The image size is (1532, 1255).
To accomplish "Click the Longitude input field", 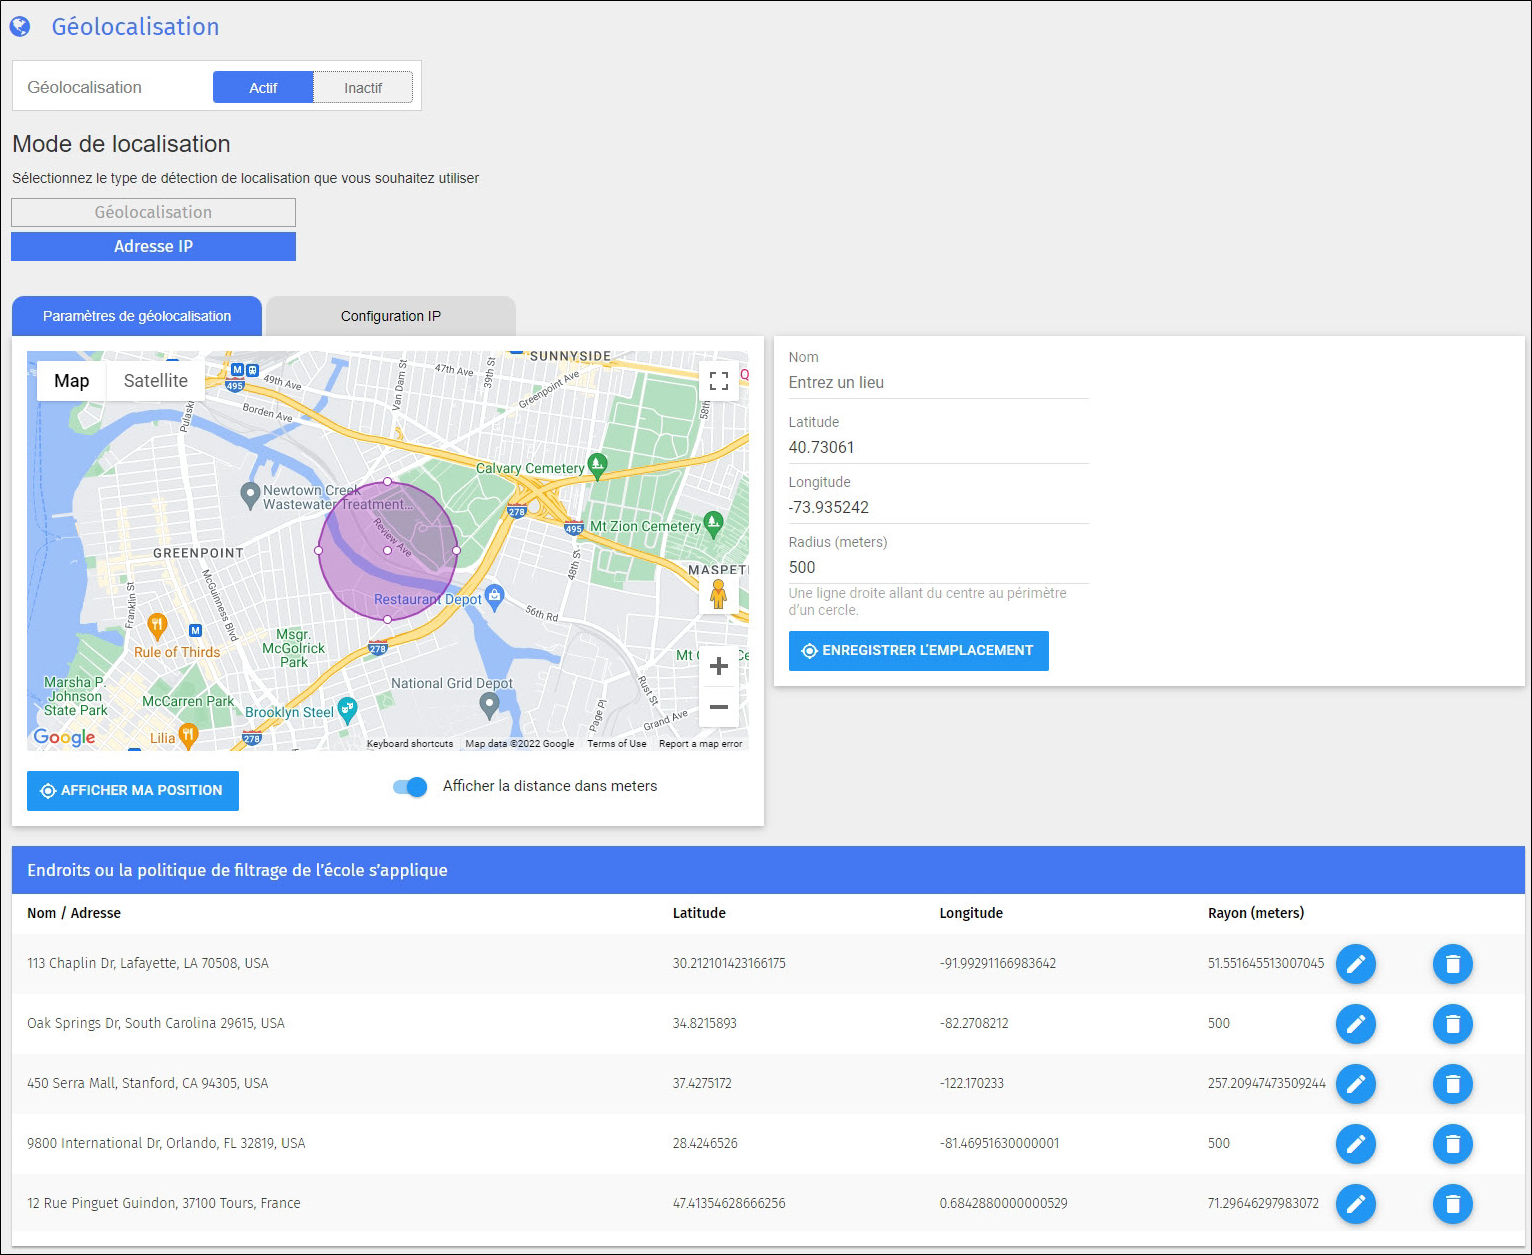I will point(938,508).
